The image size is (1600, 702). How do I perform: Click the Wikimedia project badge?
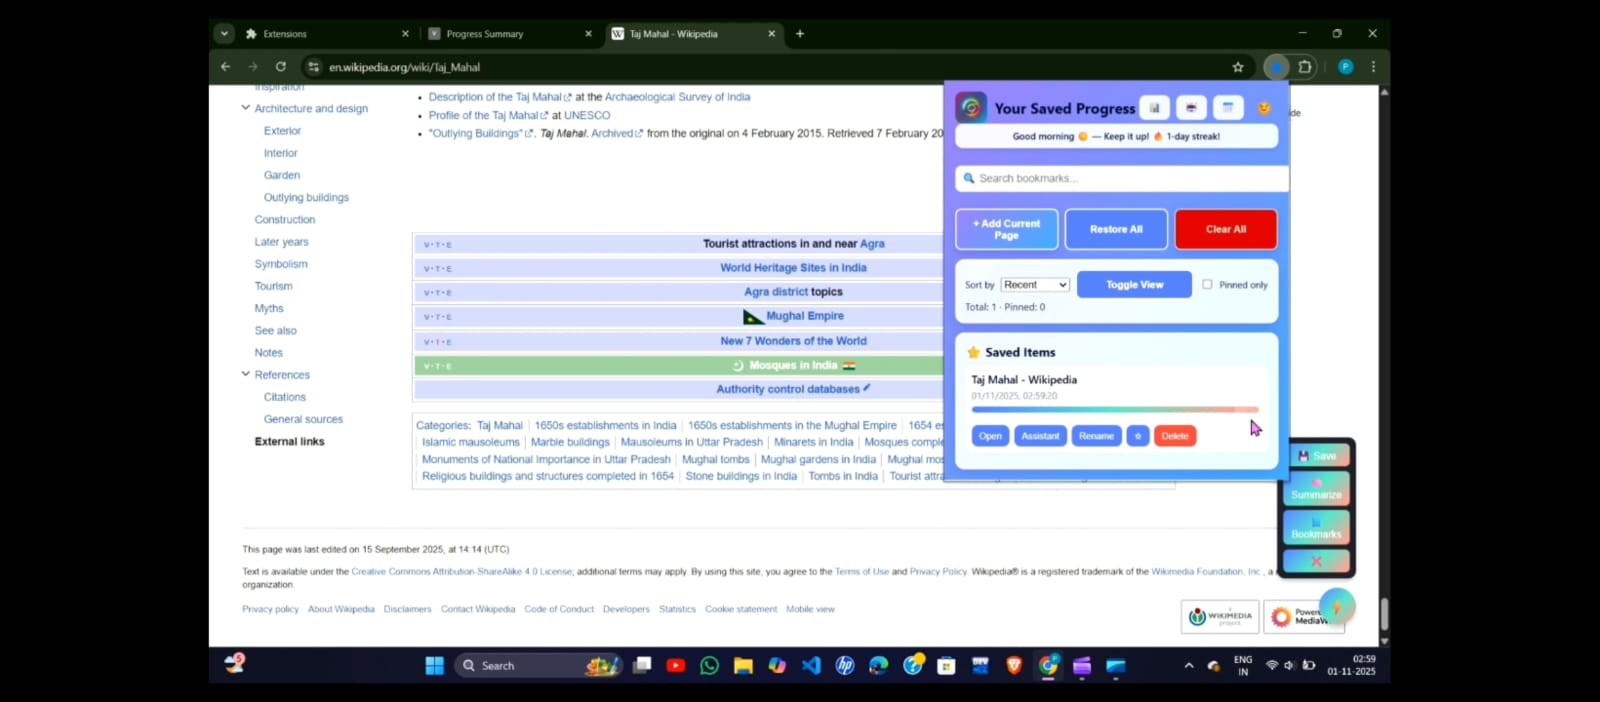[1220, 617]
